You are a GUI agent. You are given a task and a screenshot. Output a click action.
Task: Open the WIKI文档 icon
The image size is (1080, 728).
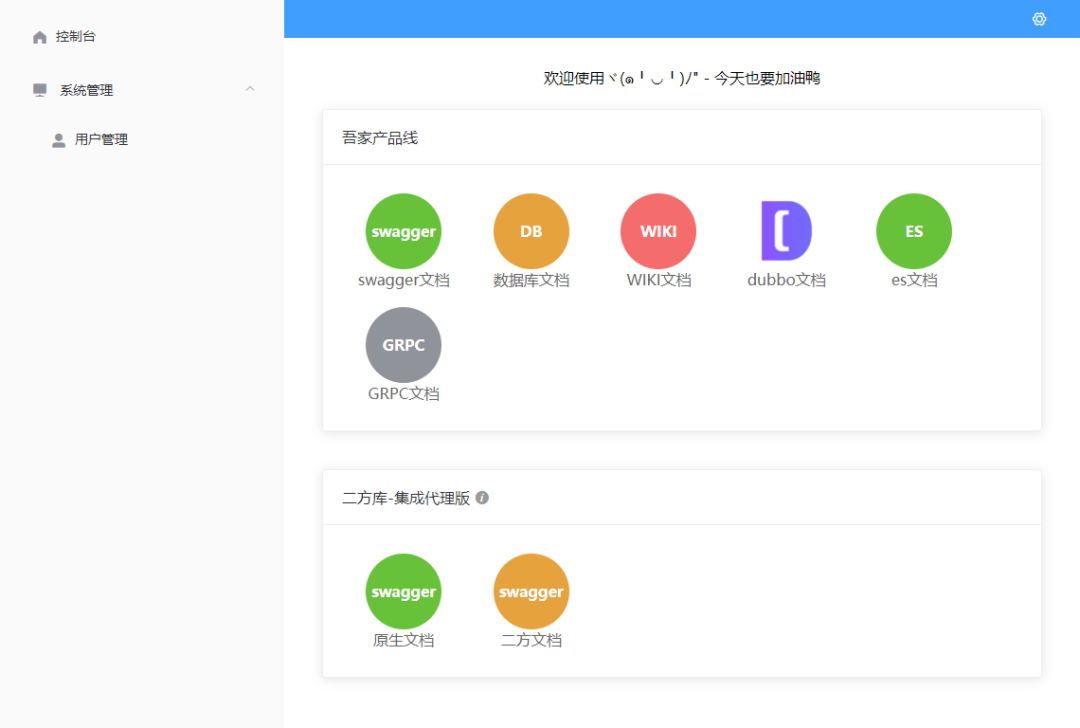point(658,231)
